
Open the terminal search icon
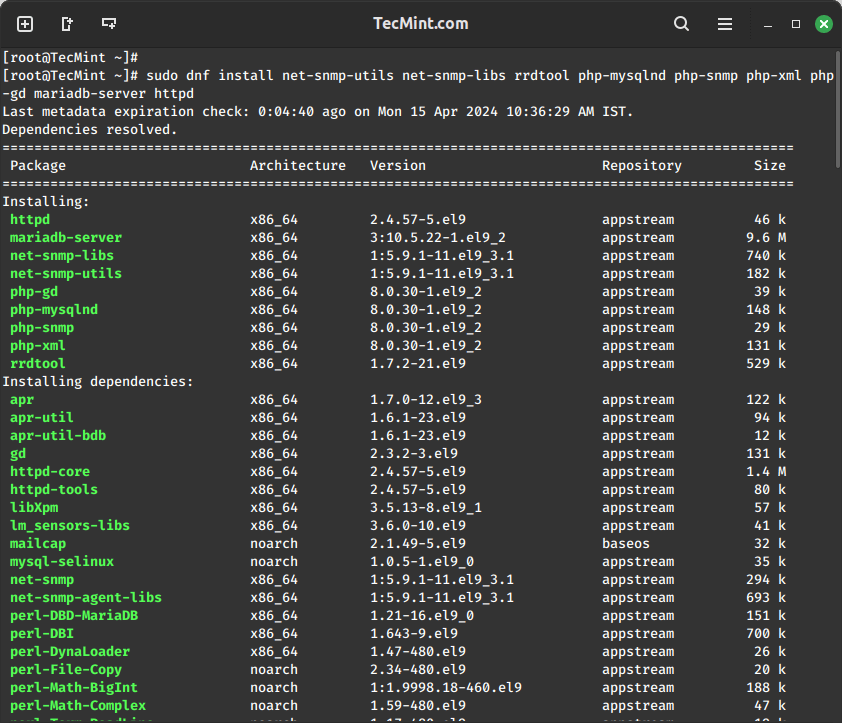pyautogui.click(x=681, y=24)
